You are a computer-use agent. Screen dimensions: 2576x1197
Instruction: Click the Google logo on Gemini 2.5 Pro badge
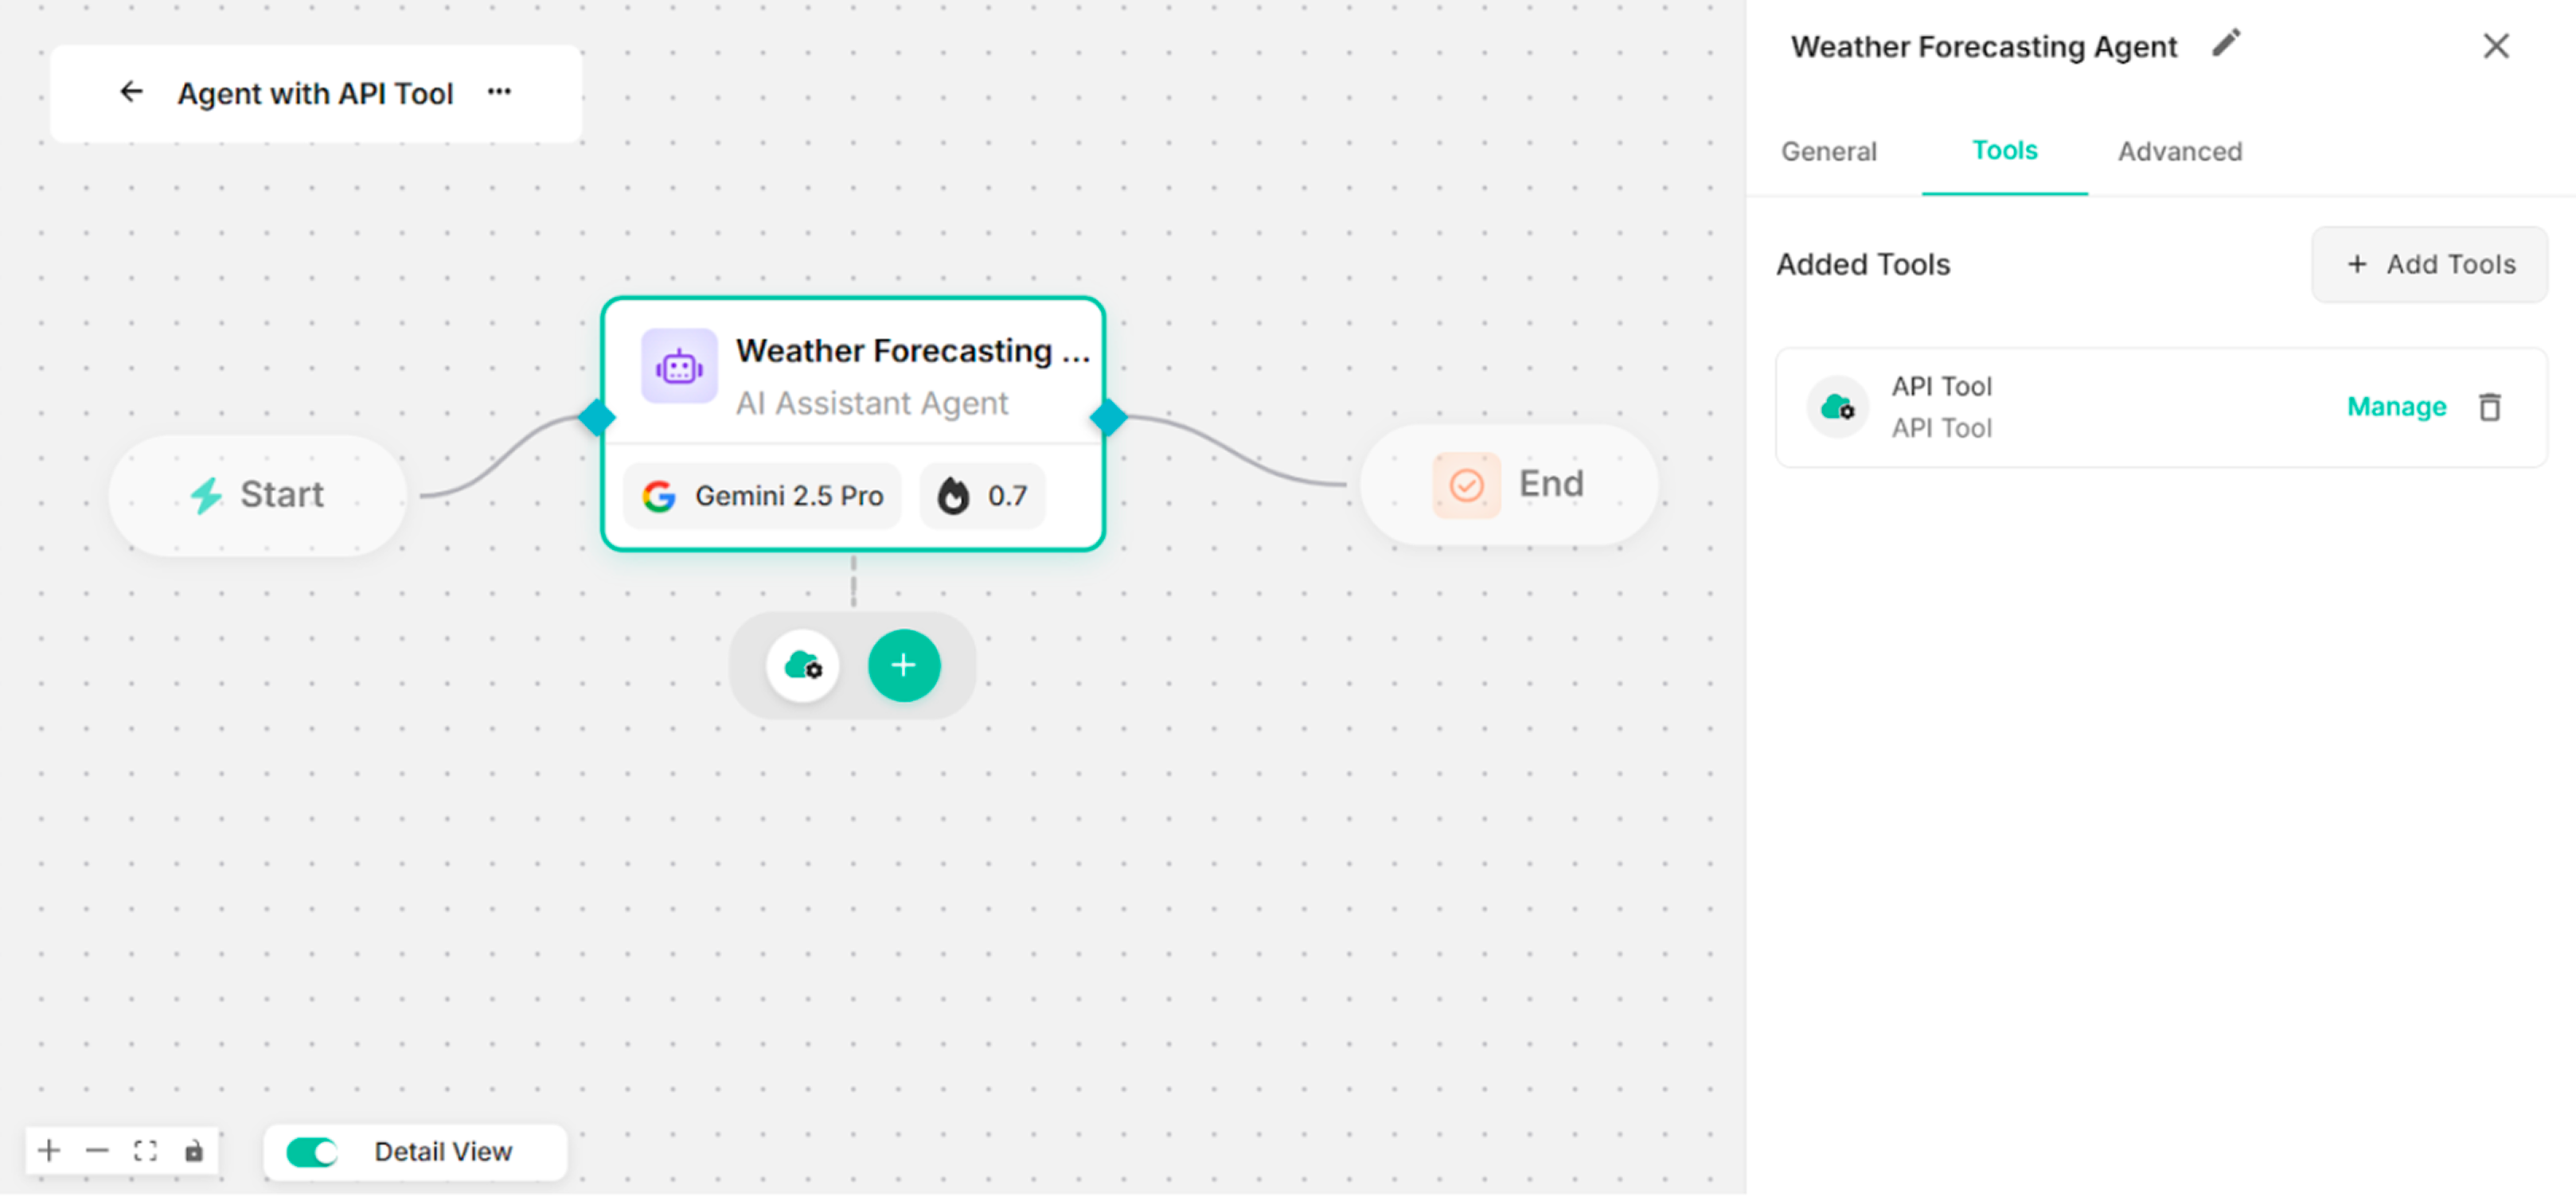coord(660,495)
